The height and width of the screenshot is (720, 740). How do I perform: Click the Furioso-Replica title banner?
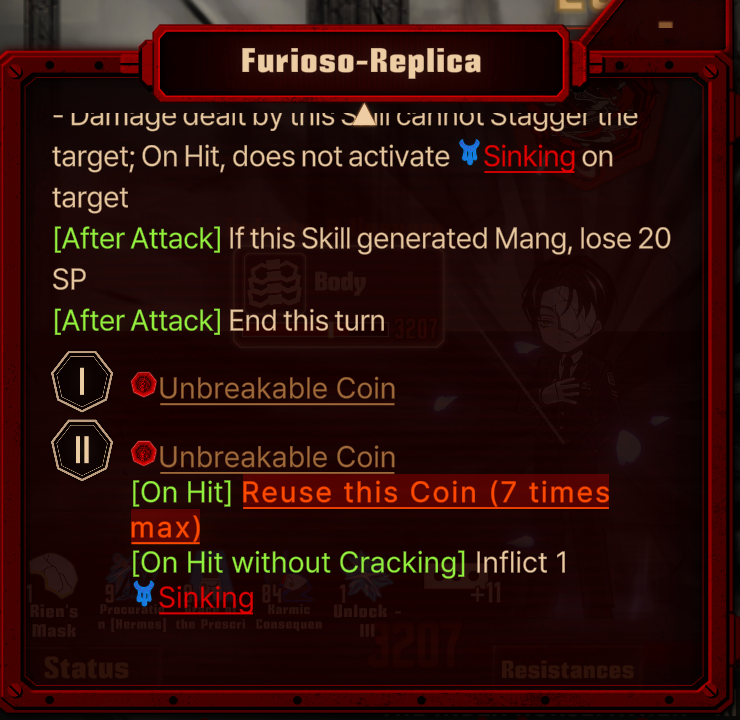(x=361, y=62)
